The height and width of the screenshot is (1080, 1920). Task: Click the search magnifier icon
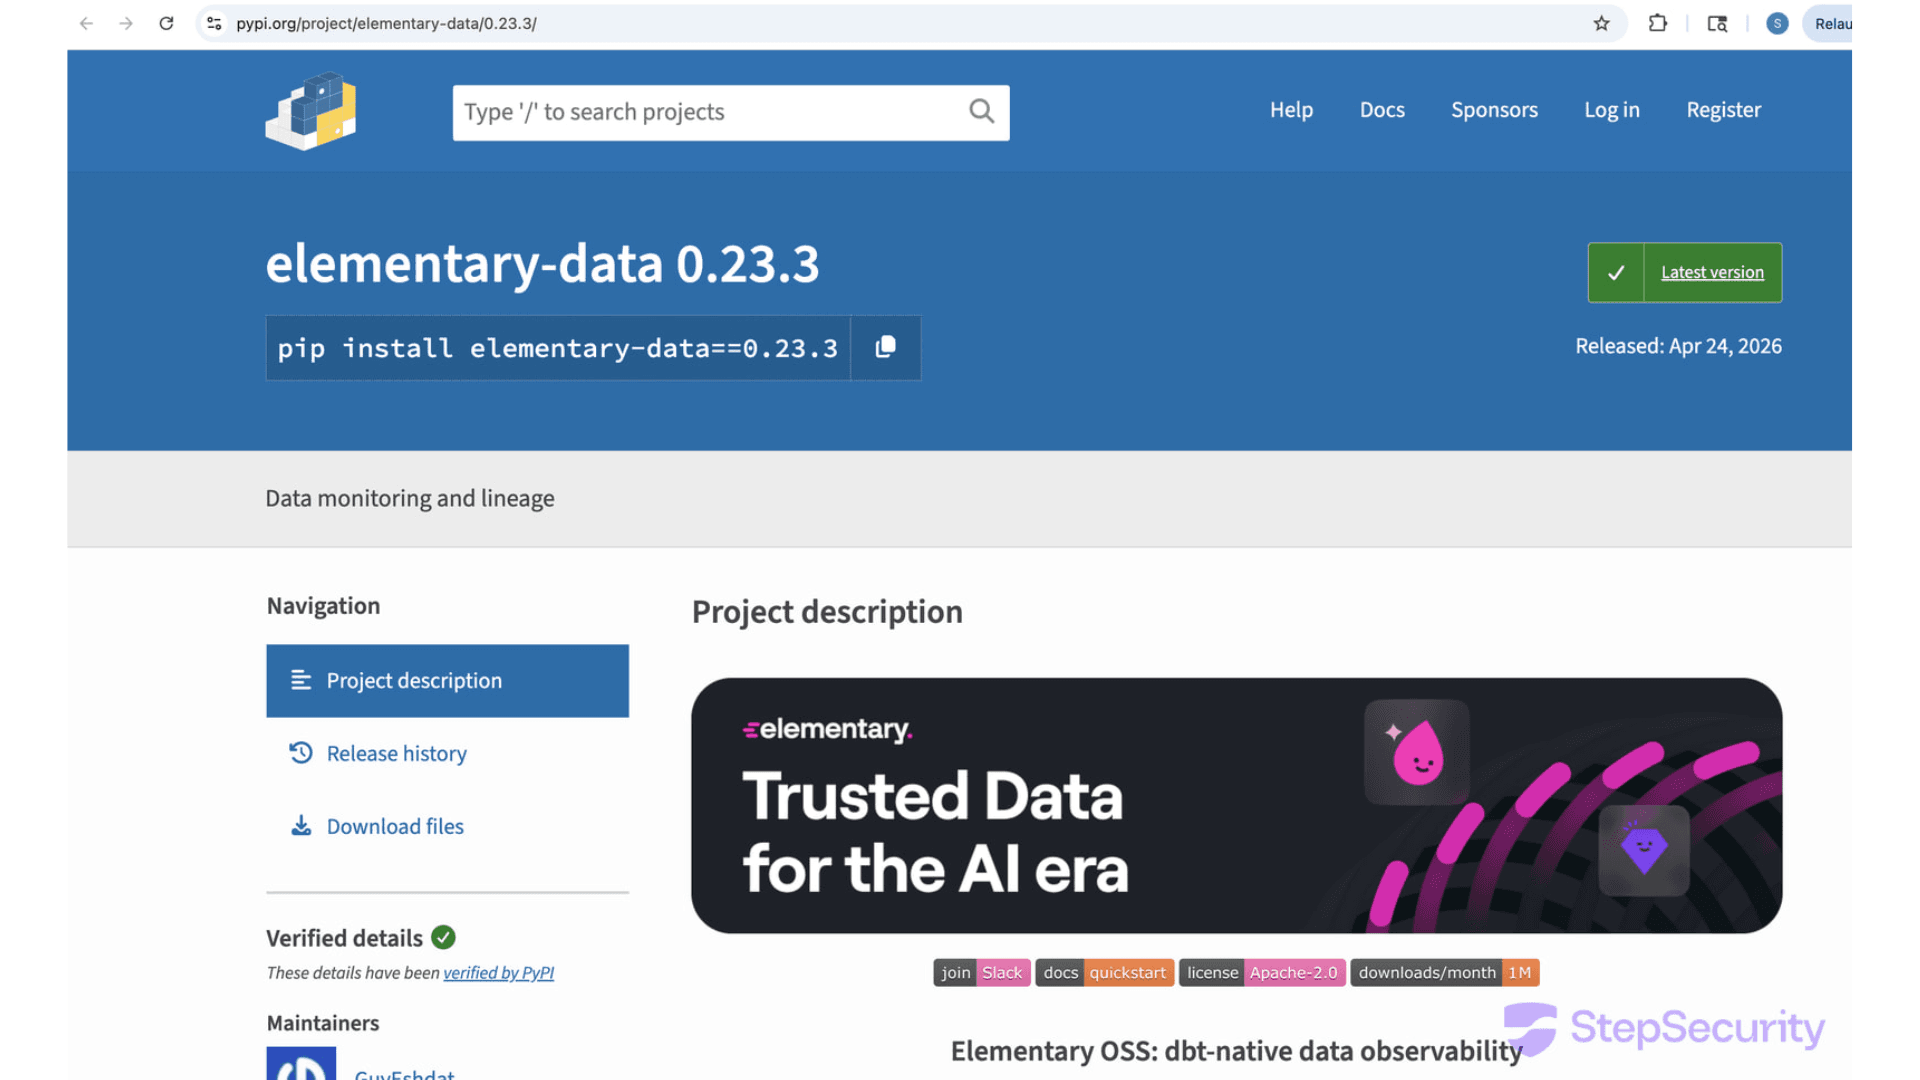coord(981,111)
